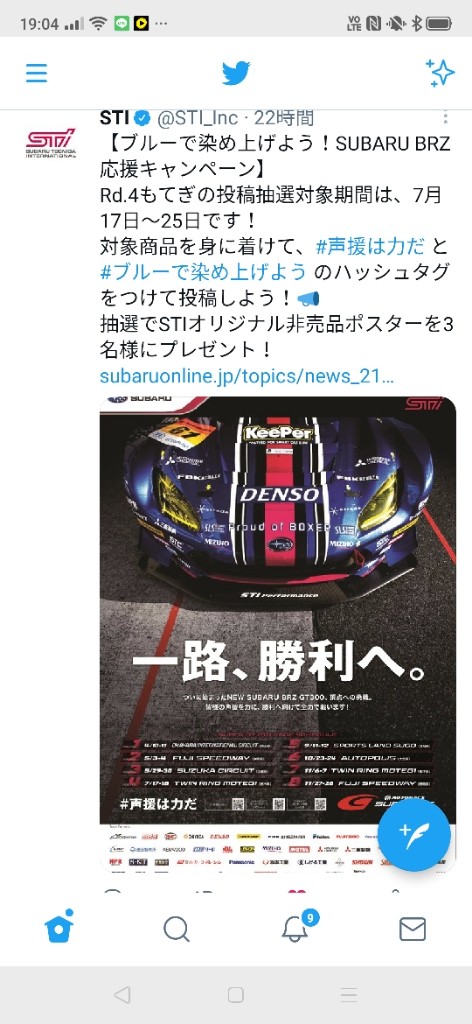Open the hamburger navigation menu
This screenshot has height=1024, width=472.
click(x=37, y=73)
